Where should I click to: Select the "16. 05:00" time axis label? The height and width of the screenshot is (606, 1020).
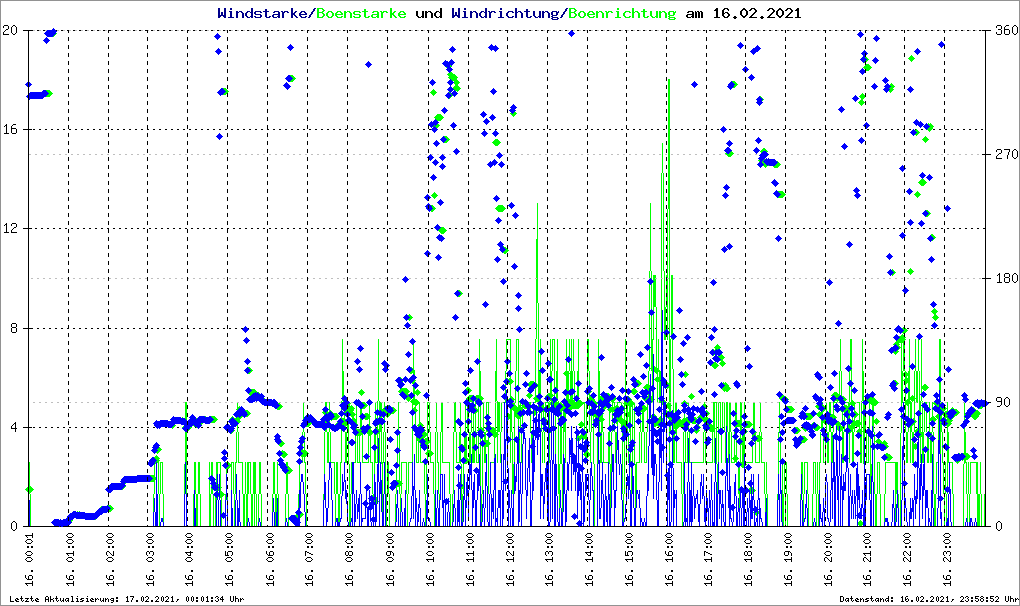pos(230,561)
